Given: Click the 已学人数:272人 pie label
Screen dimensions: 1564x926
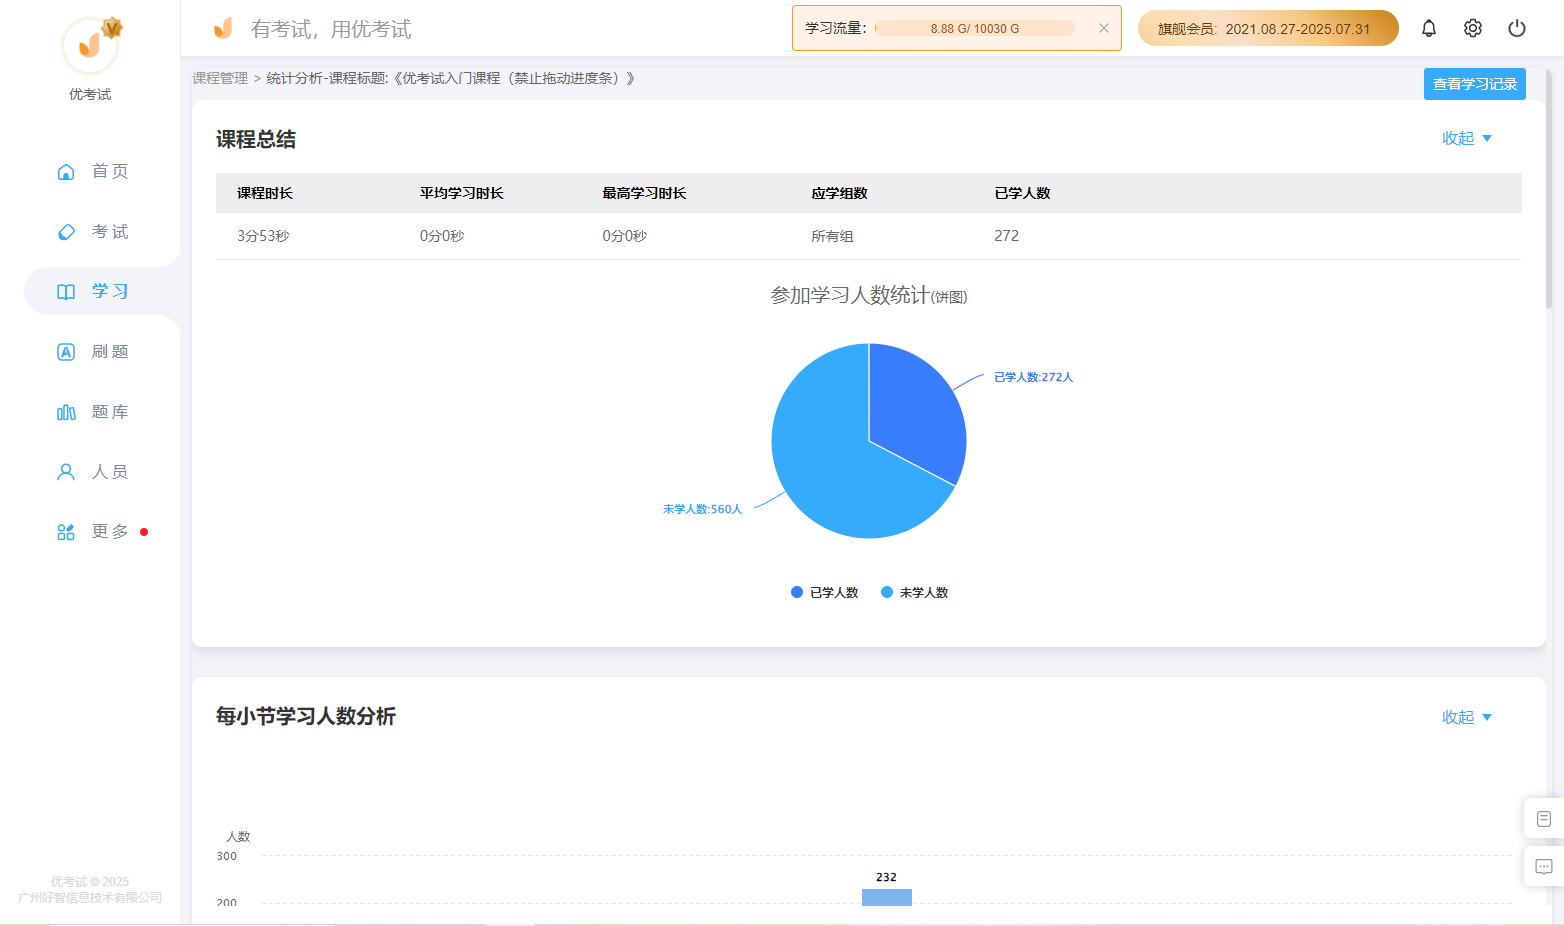Looking at the screenshot, I should tap(1033, 377).
